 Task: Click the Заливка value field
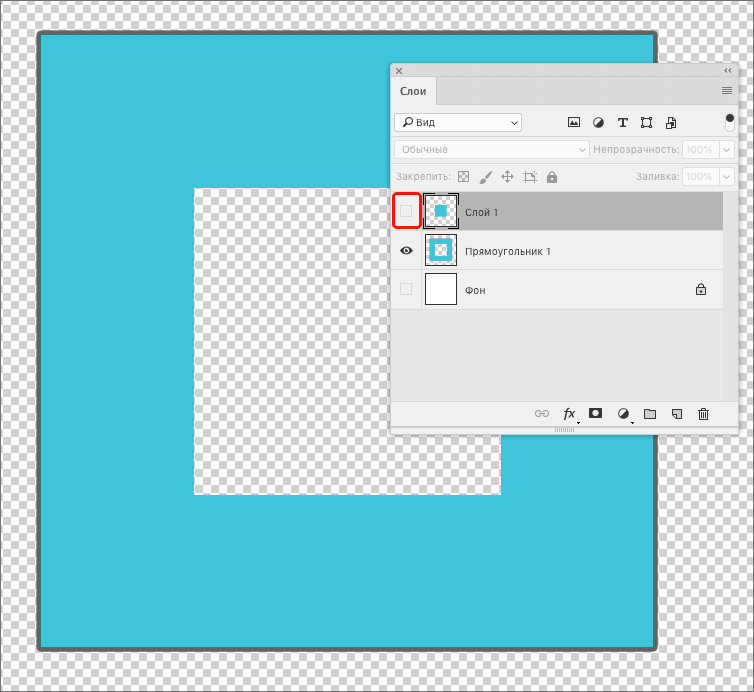click(700, 176)
